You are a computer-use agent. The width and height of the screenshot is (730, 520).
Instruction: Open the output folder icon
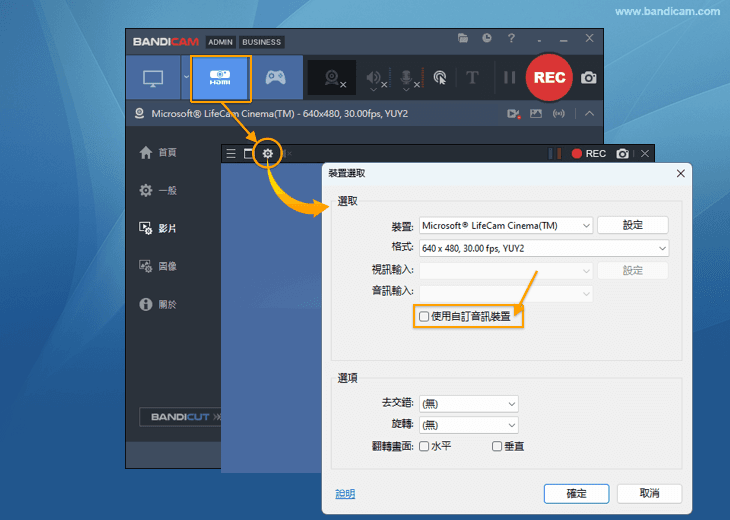[x=463, y=38]
